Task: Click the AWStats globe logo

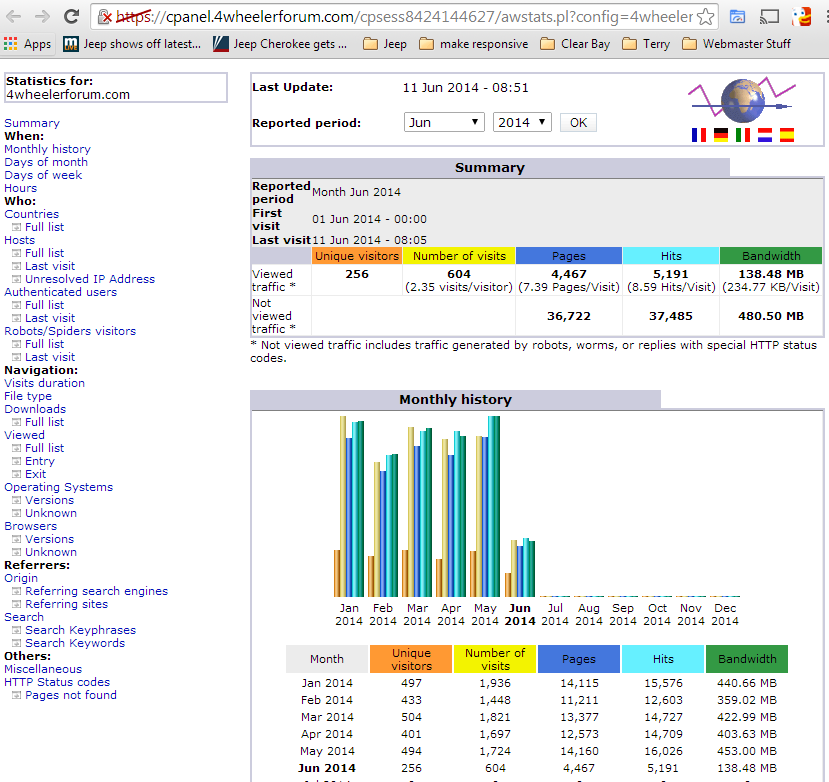Action: click(742, 99)
